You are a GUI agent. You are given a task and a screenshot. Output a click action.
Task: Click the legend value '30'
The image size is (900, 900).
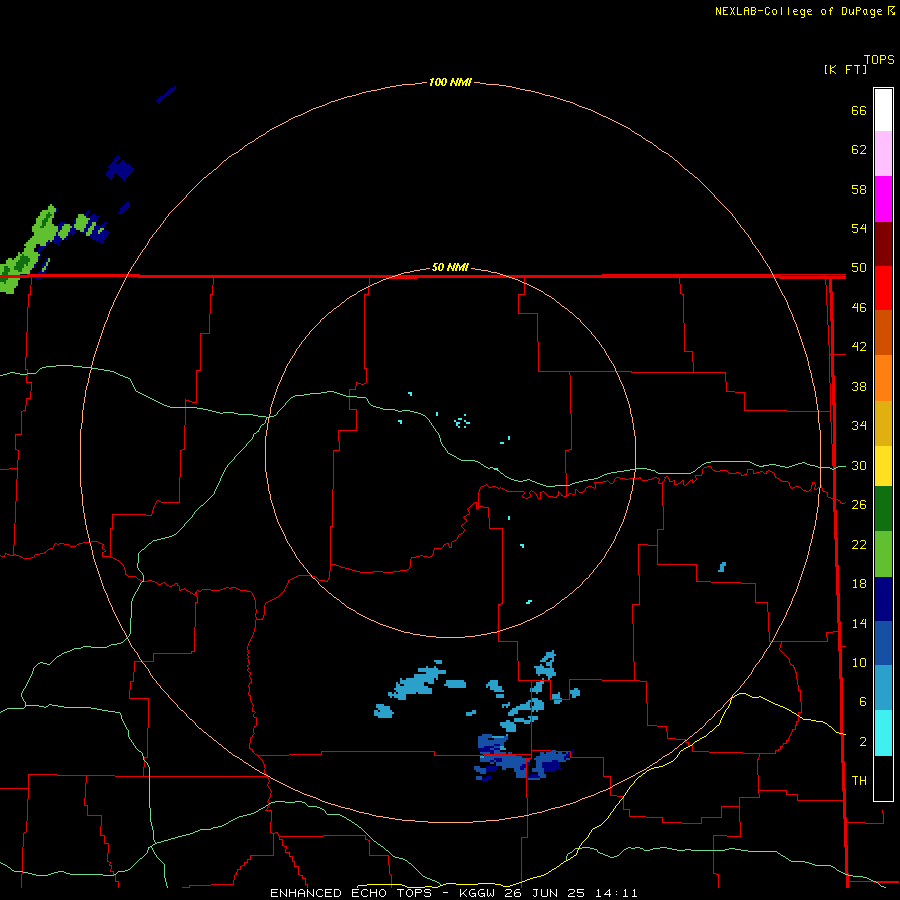pyautogui.click(x=859, y=465)
